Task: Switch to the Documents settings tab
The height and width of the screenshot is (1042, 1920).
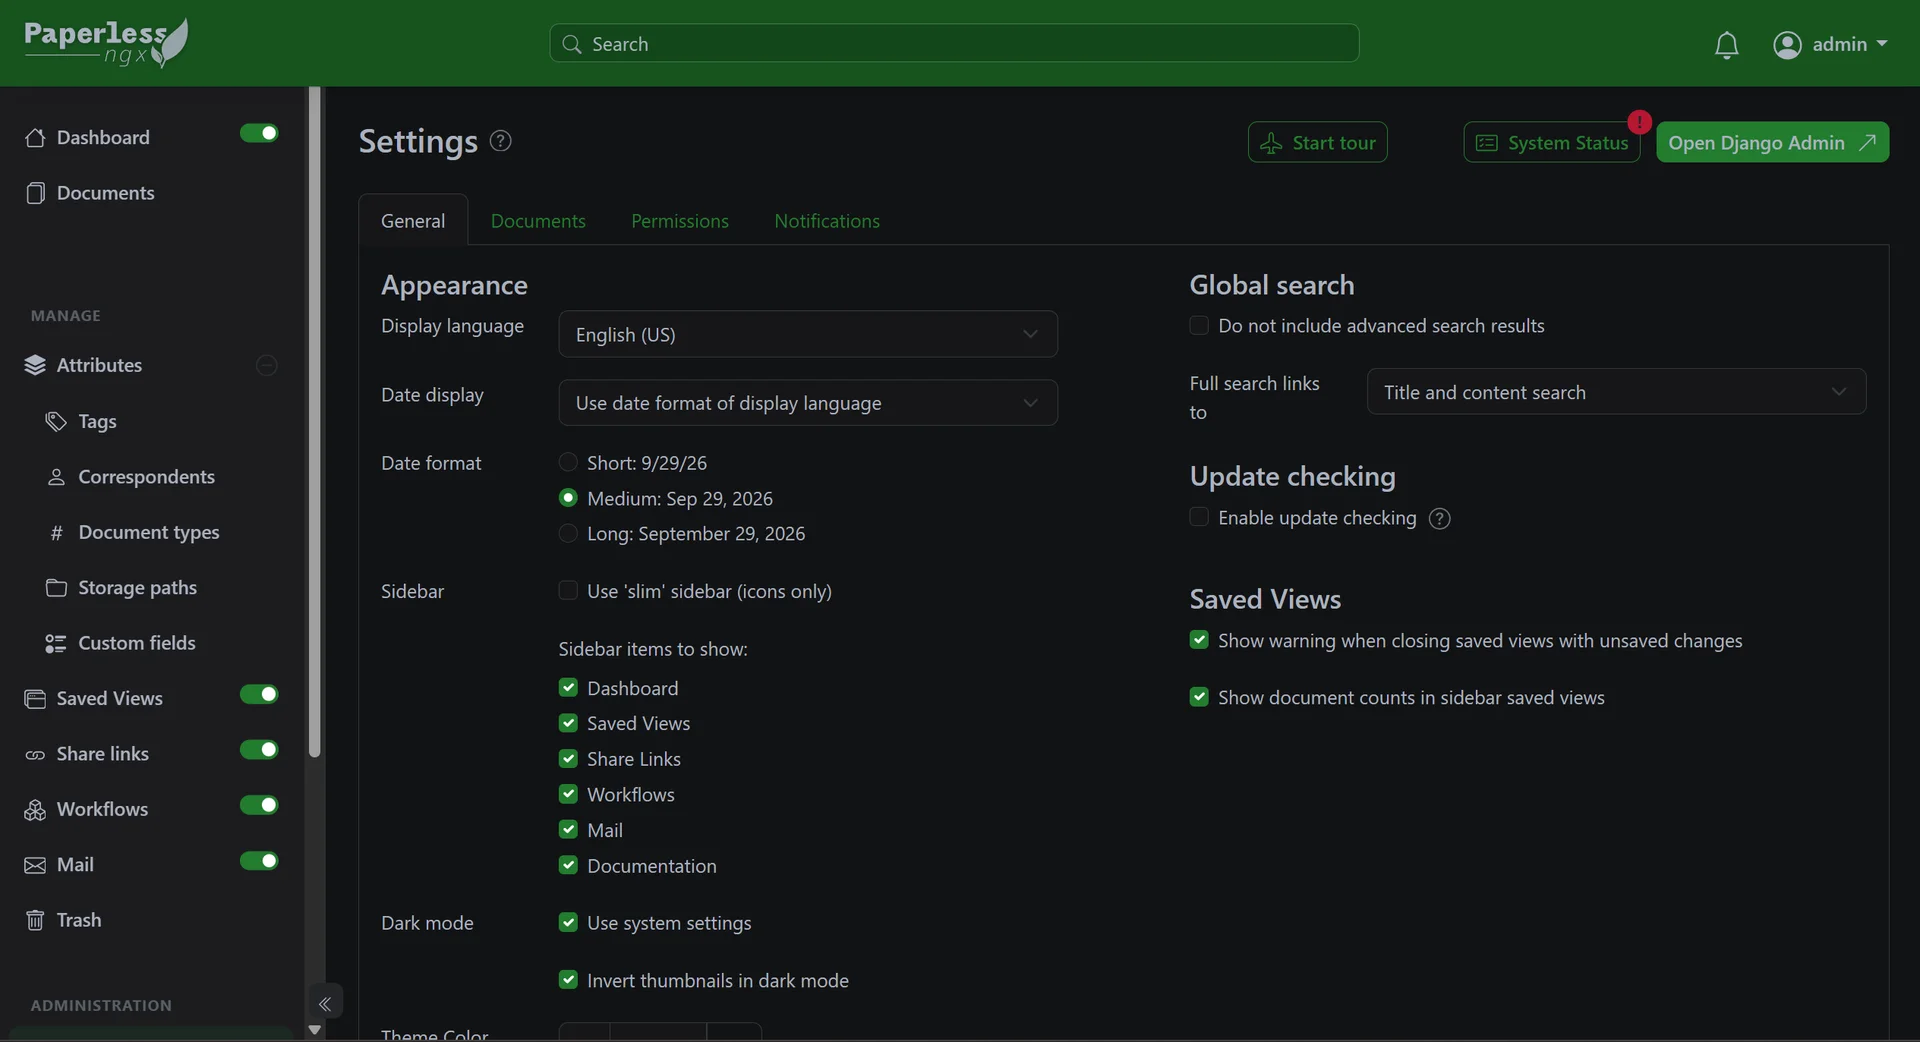Action: pos(538,221)
